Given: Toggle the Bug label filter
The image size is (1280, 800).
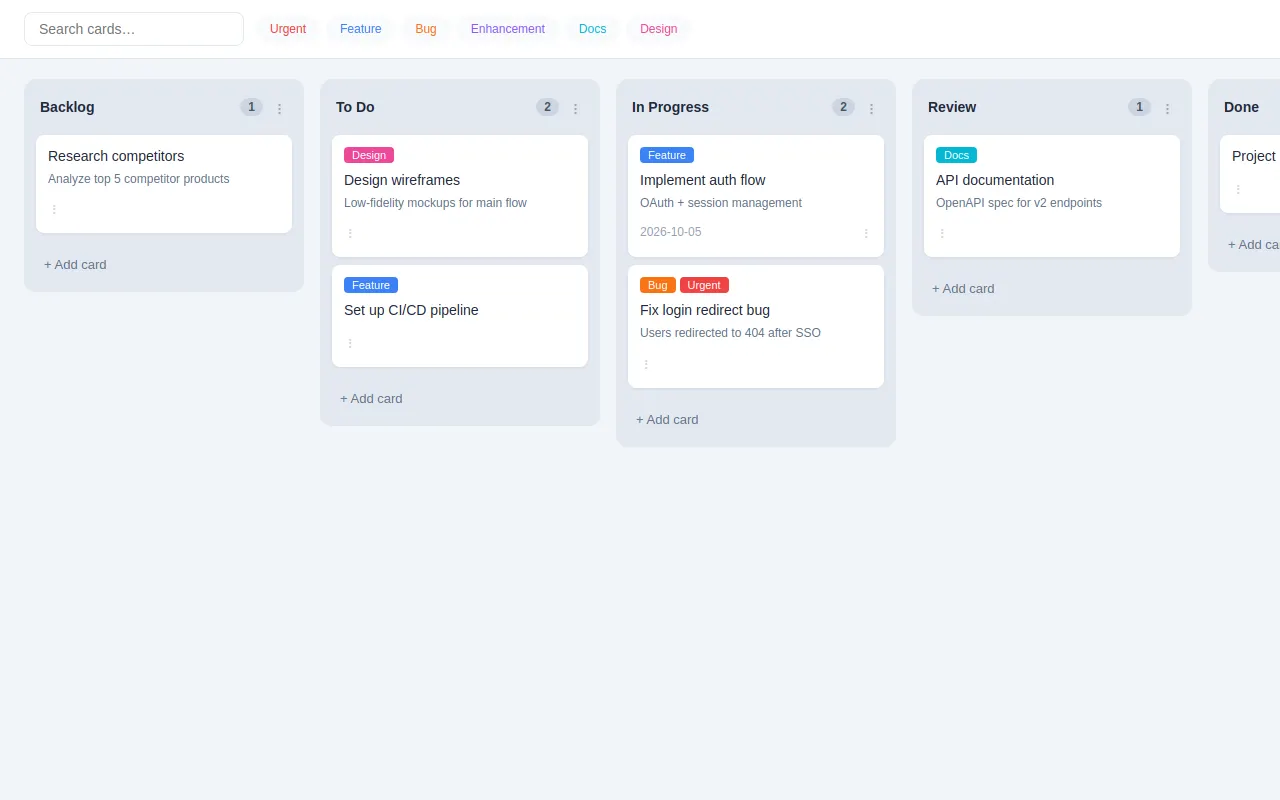Looking at the screenshot, I should pos(426,29).
